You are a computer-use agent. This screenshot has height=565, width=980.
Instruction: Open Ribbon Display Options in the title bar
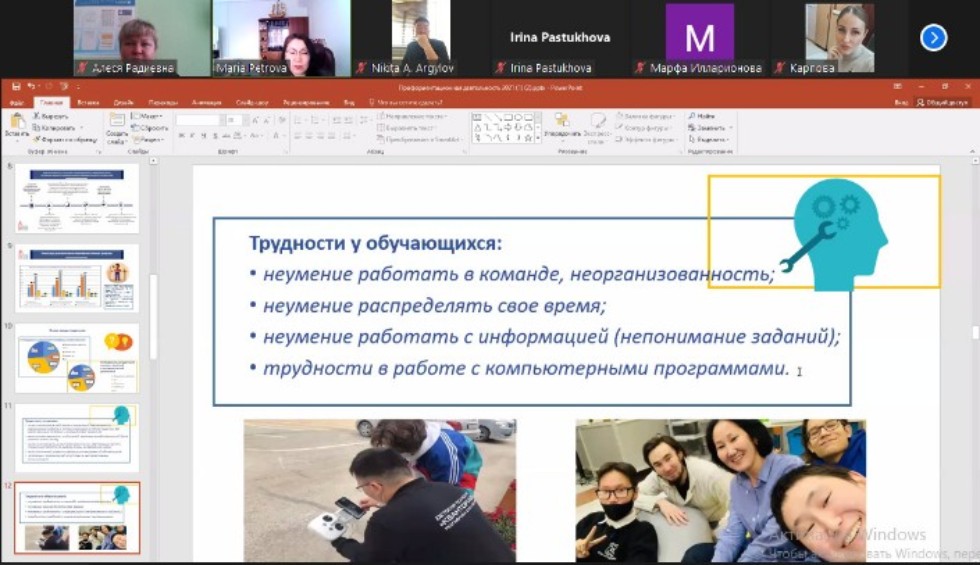(898, 87)
